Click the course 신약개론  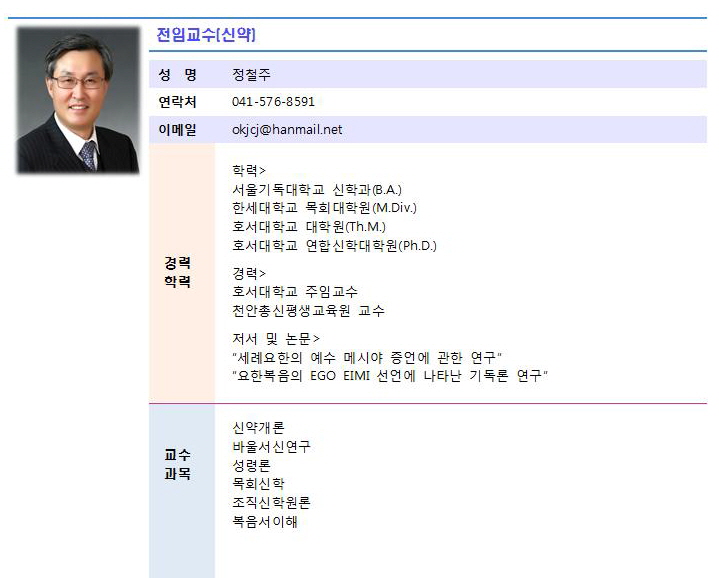coord(258,428)
